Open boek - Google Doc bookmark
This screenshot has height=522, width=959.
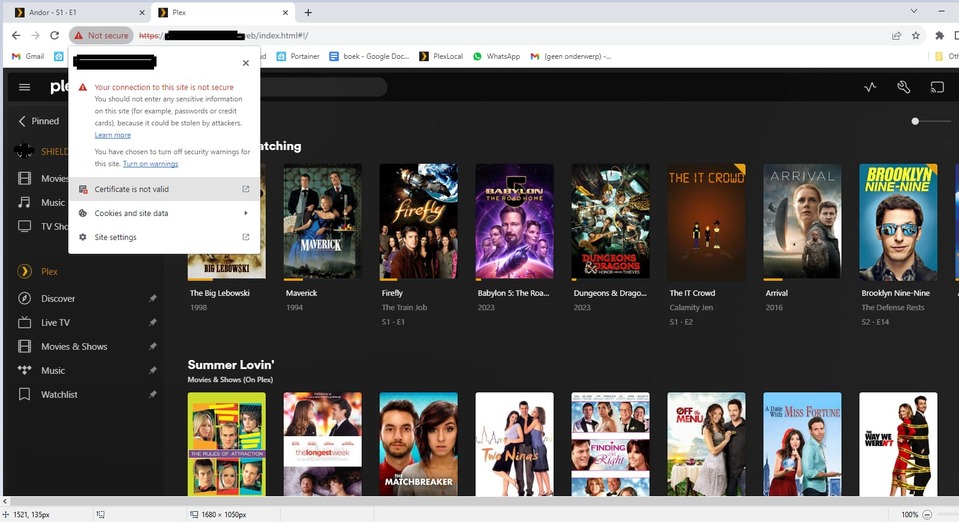pyautogui.click(x=369, y=56)
